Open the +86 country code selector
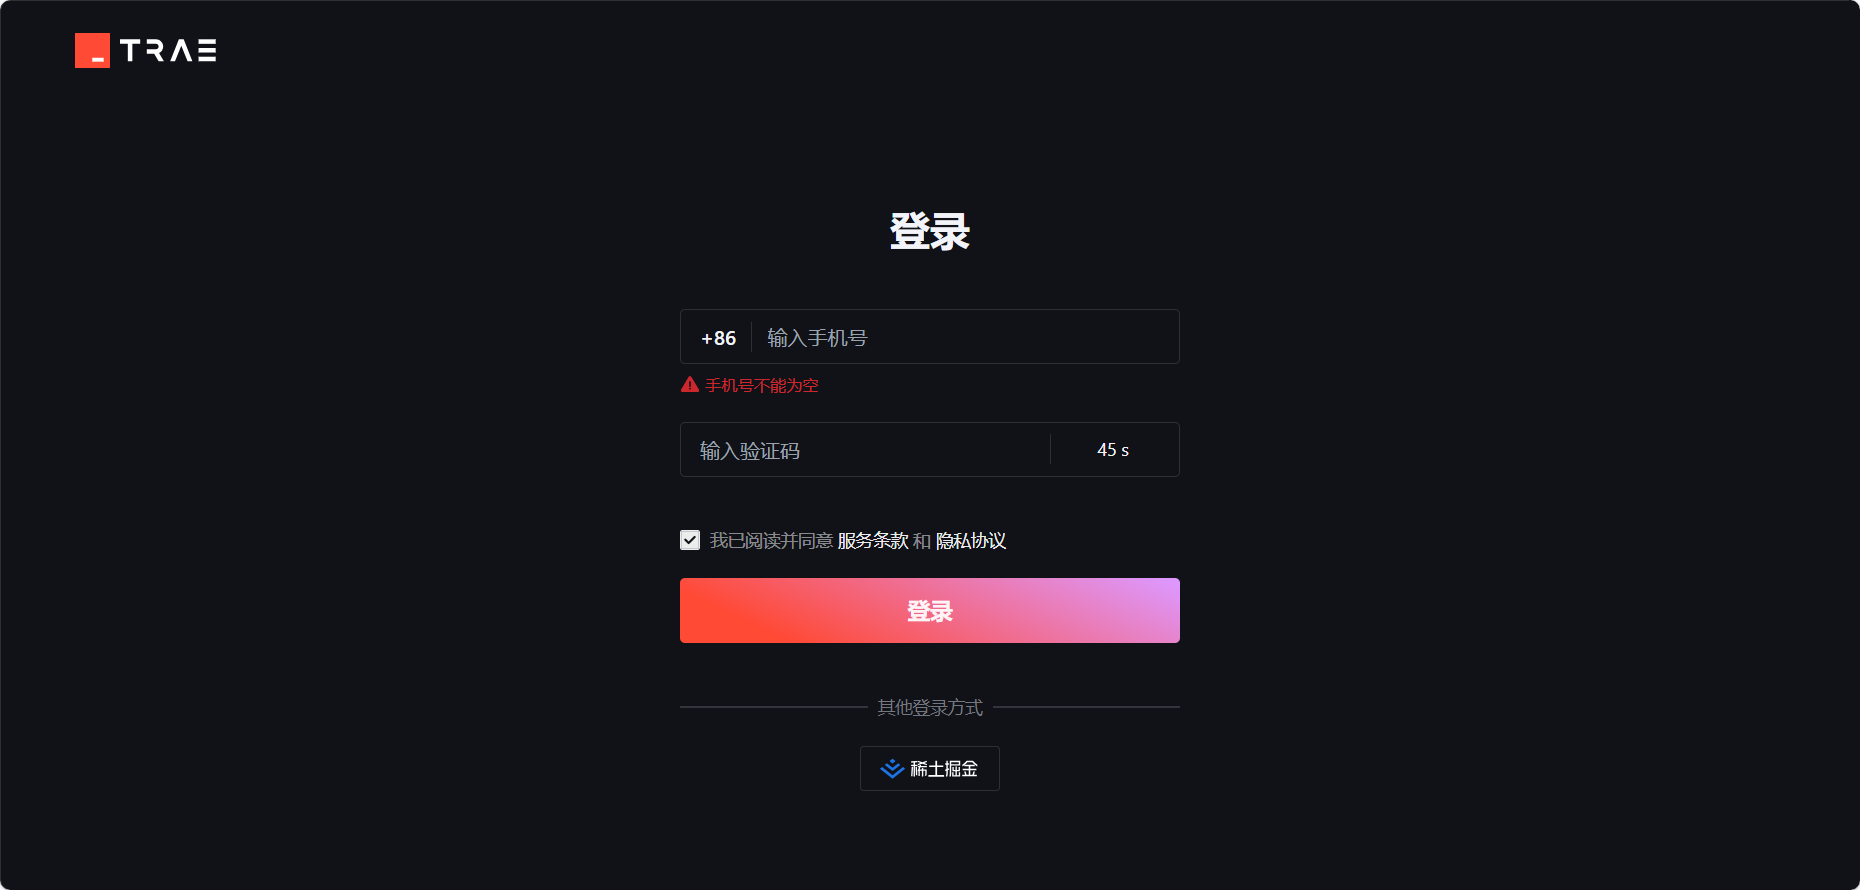 coord(718,338)
